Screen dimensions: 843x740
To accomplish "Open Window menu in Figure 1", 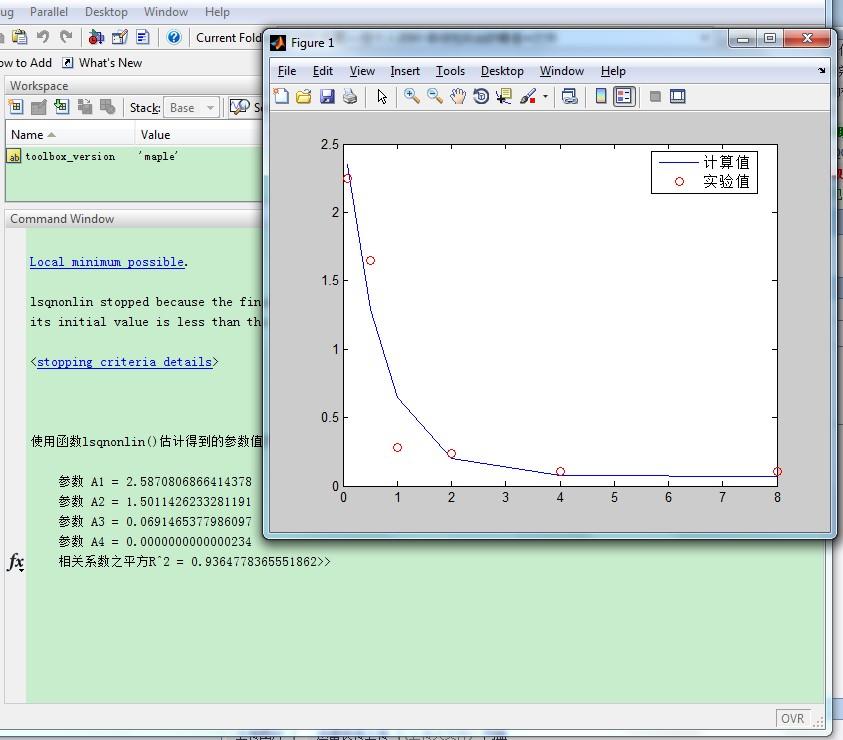I will coord(561,71).
